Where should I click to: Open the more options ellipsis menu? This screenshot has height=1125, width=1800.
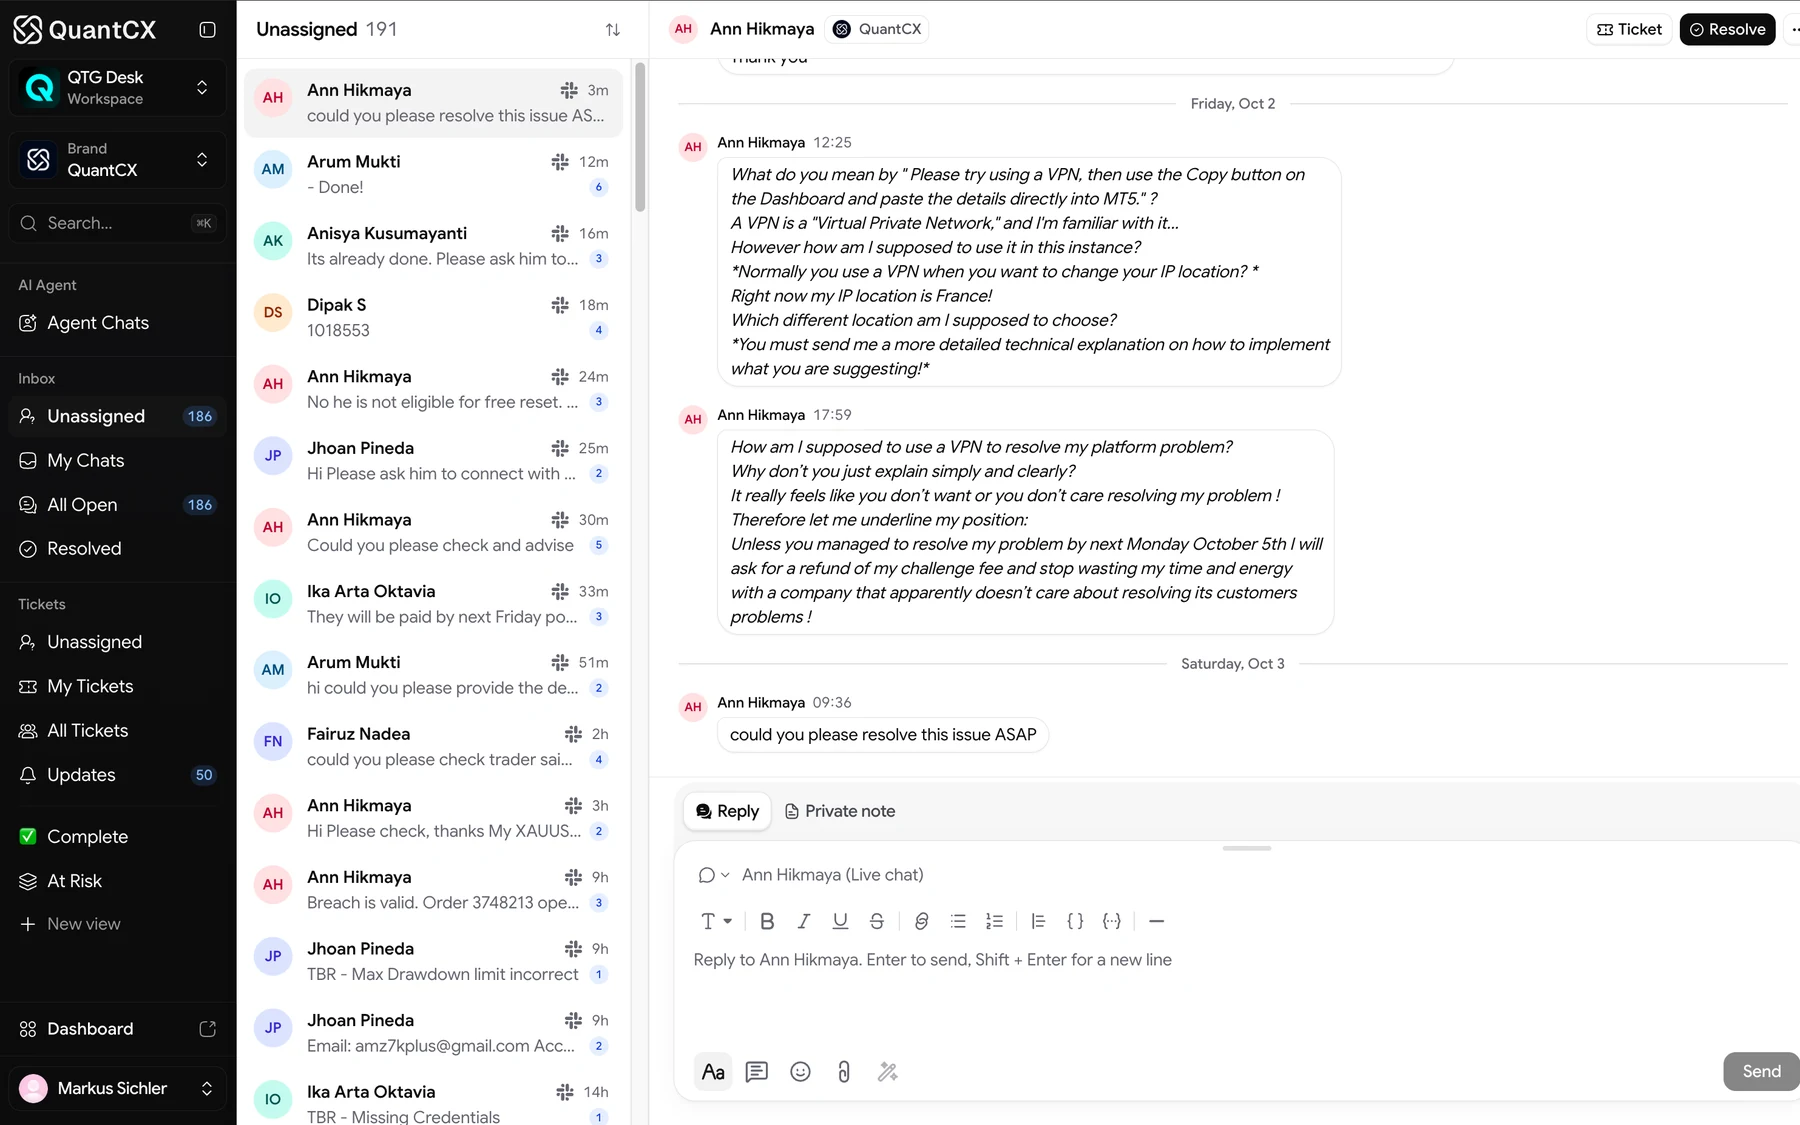[1794, 30]
